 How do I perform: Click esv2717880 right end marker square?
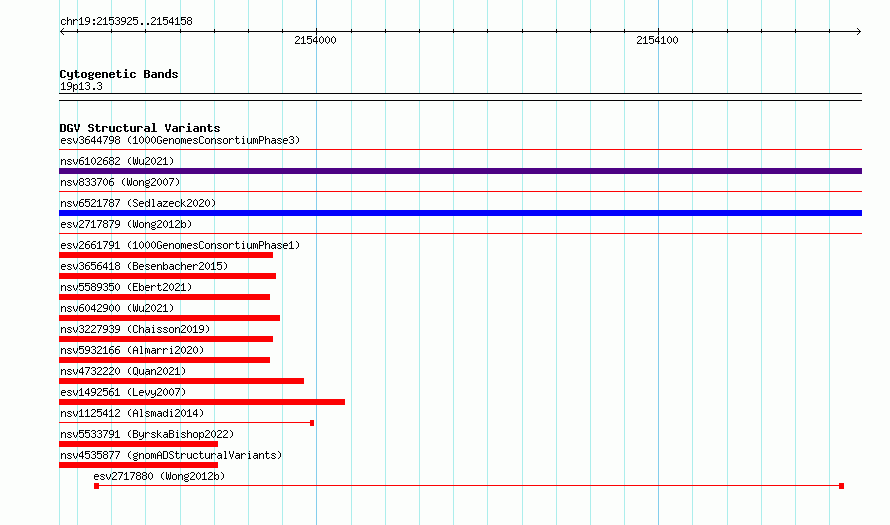click(841, 486)
